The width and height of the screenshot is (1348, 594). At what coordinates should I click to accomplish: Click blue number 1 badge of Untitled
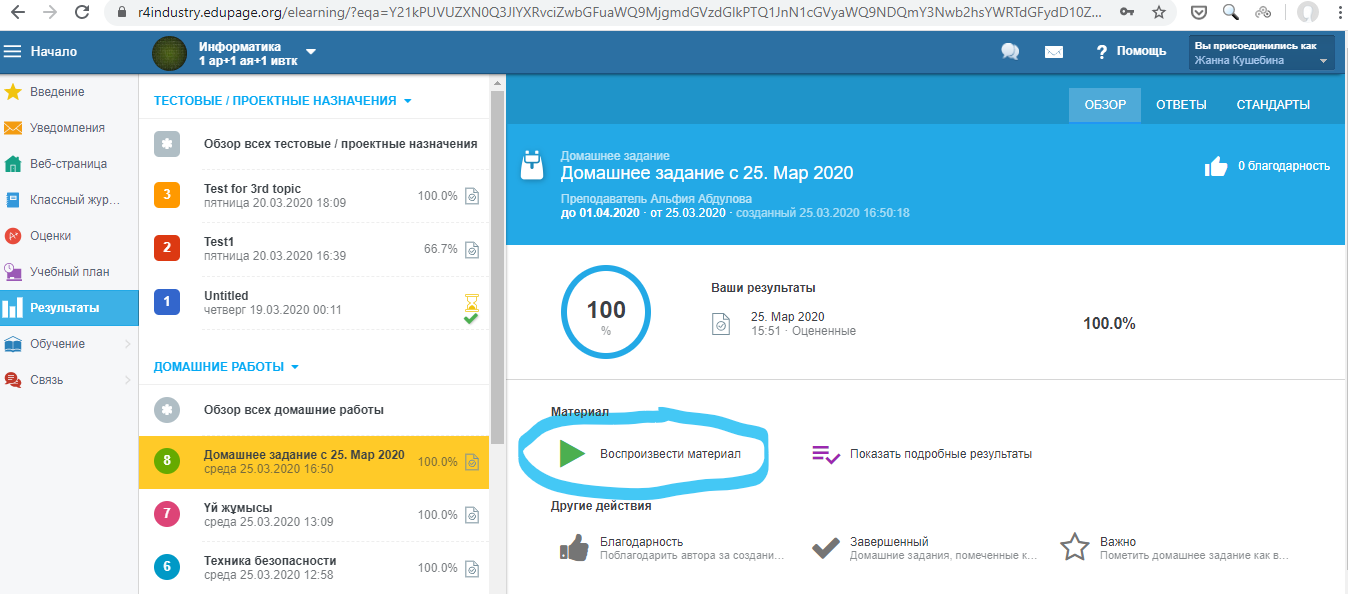point(167,301)
